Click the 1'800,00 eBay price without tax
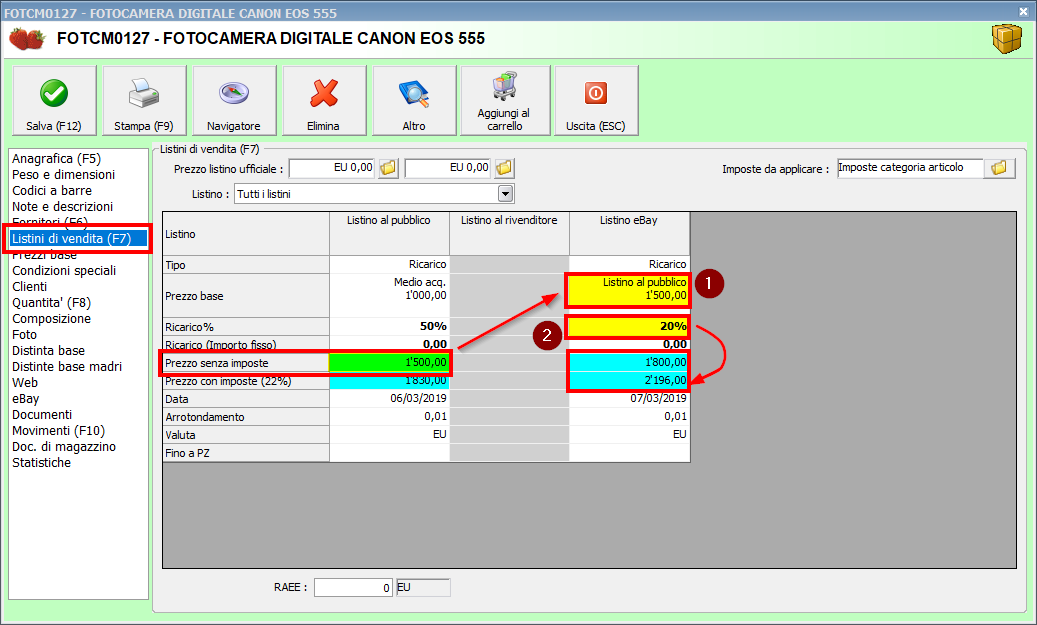Viewport: 1037px width, 625px height. point(628,362)
